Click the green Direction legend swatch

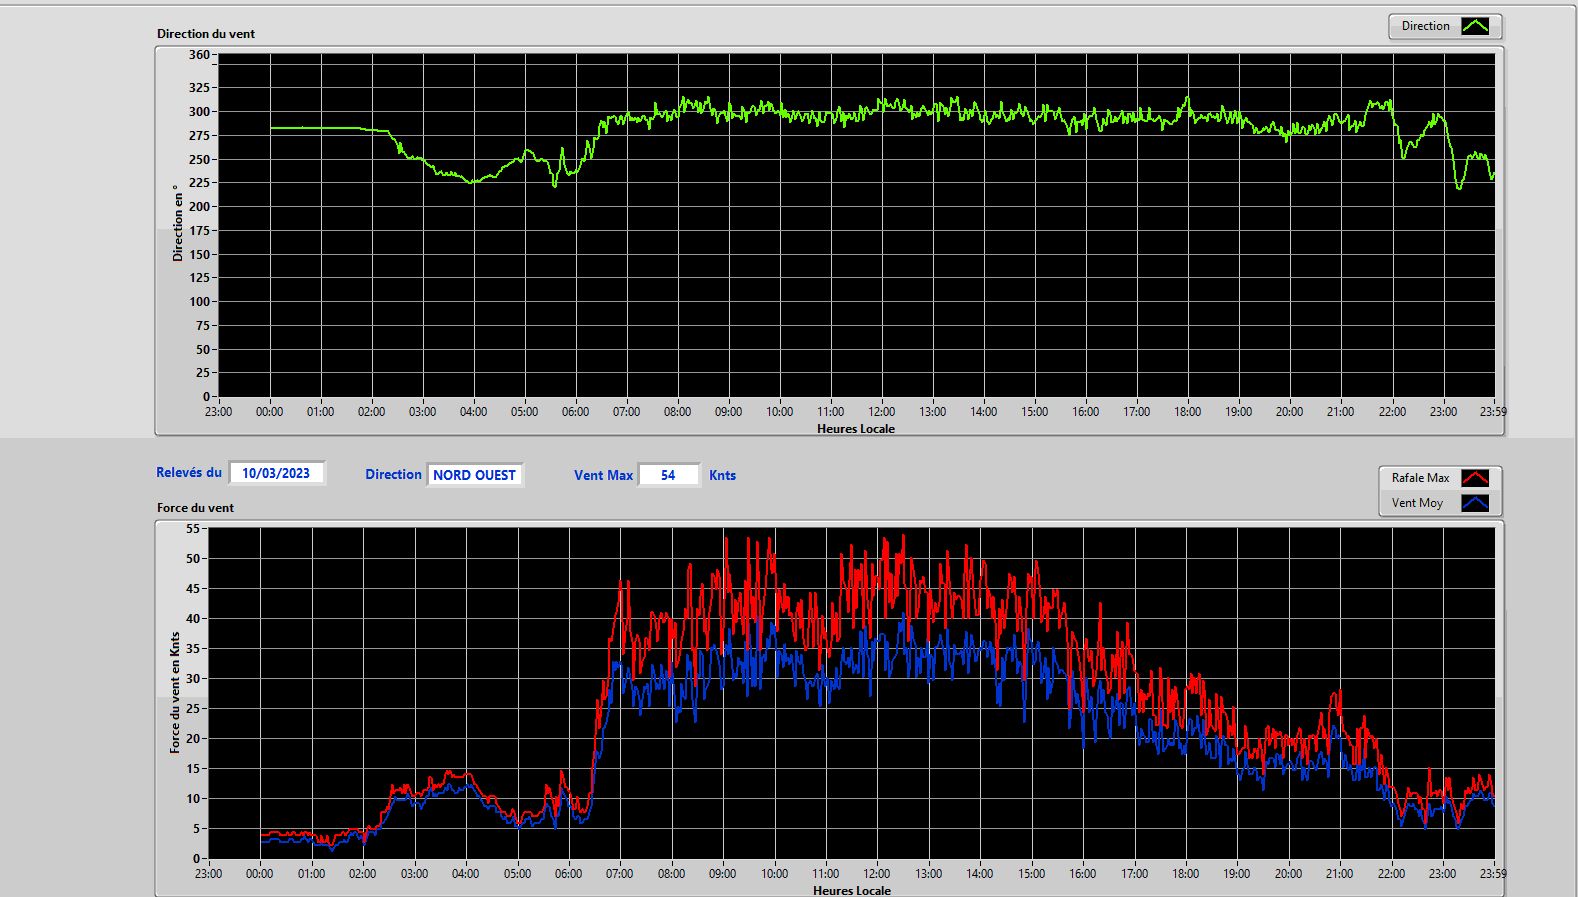pyautogui.click(x=1475, y=26)
